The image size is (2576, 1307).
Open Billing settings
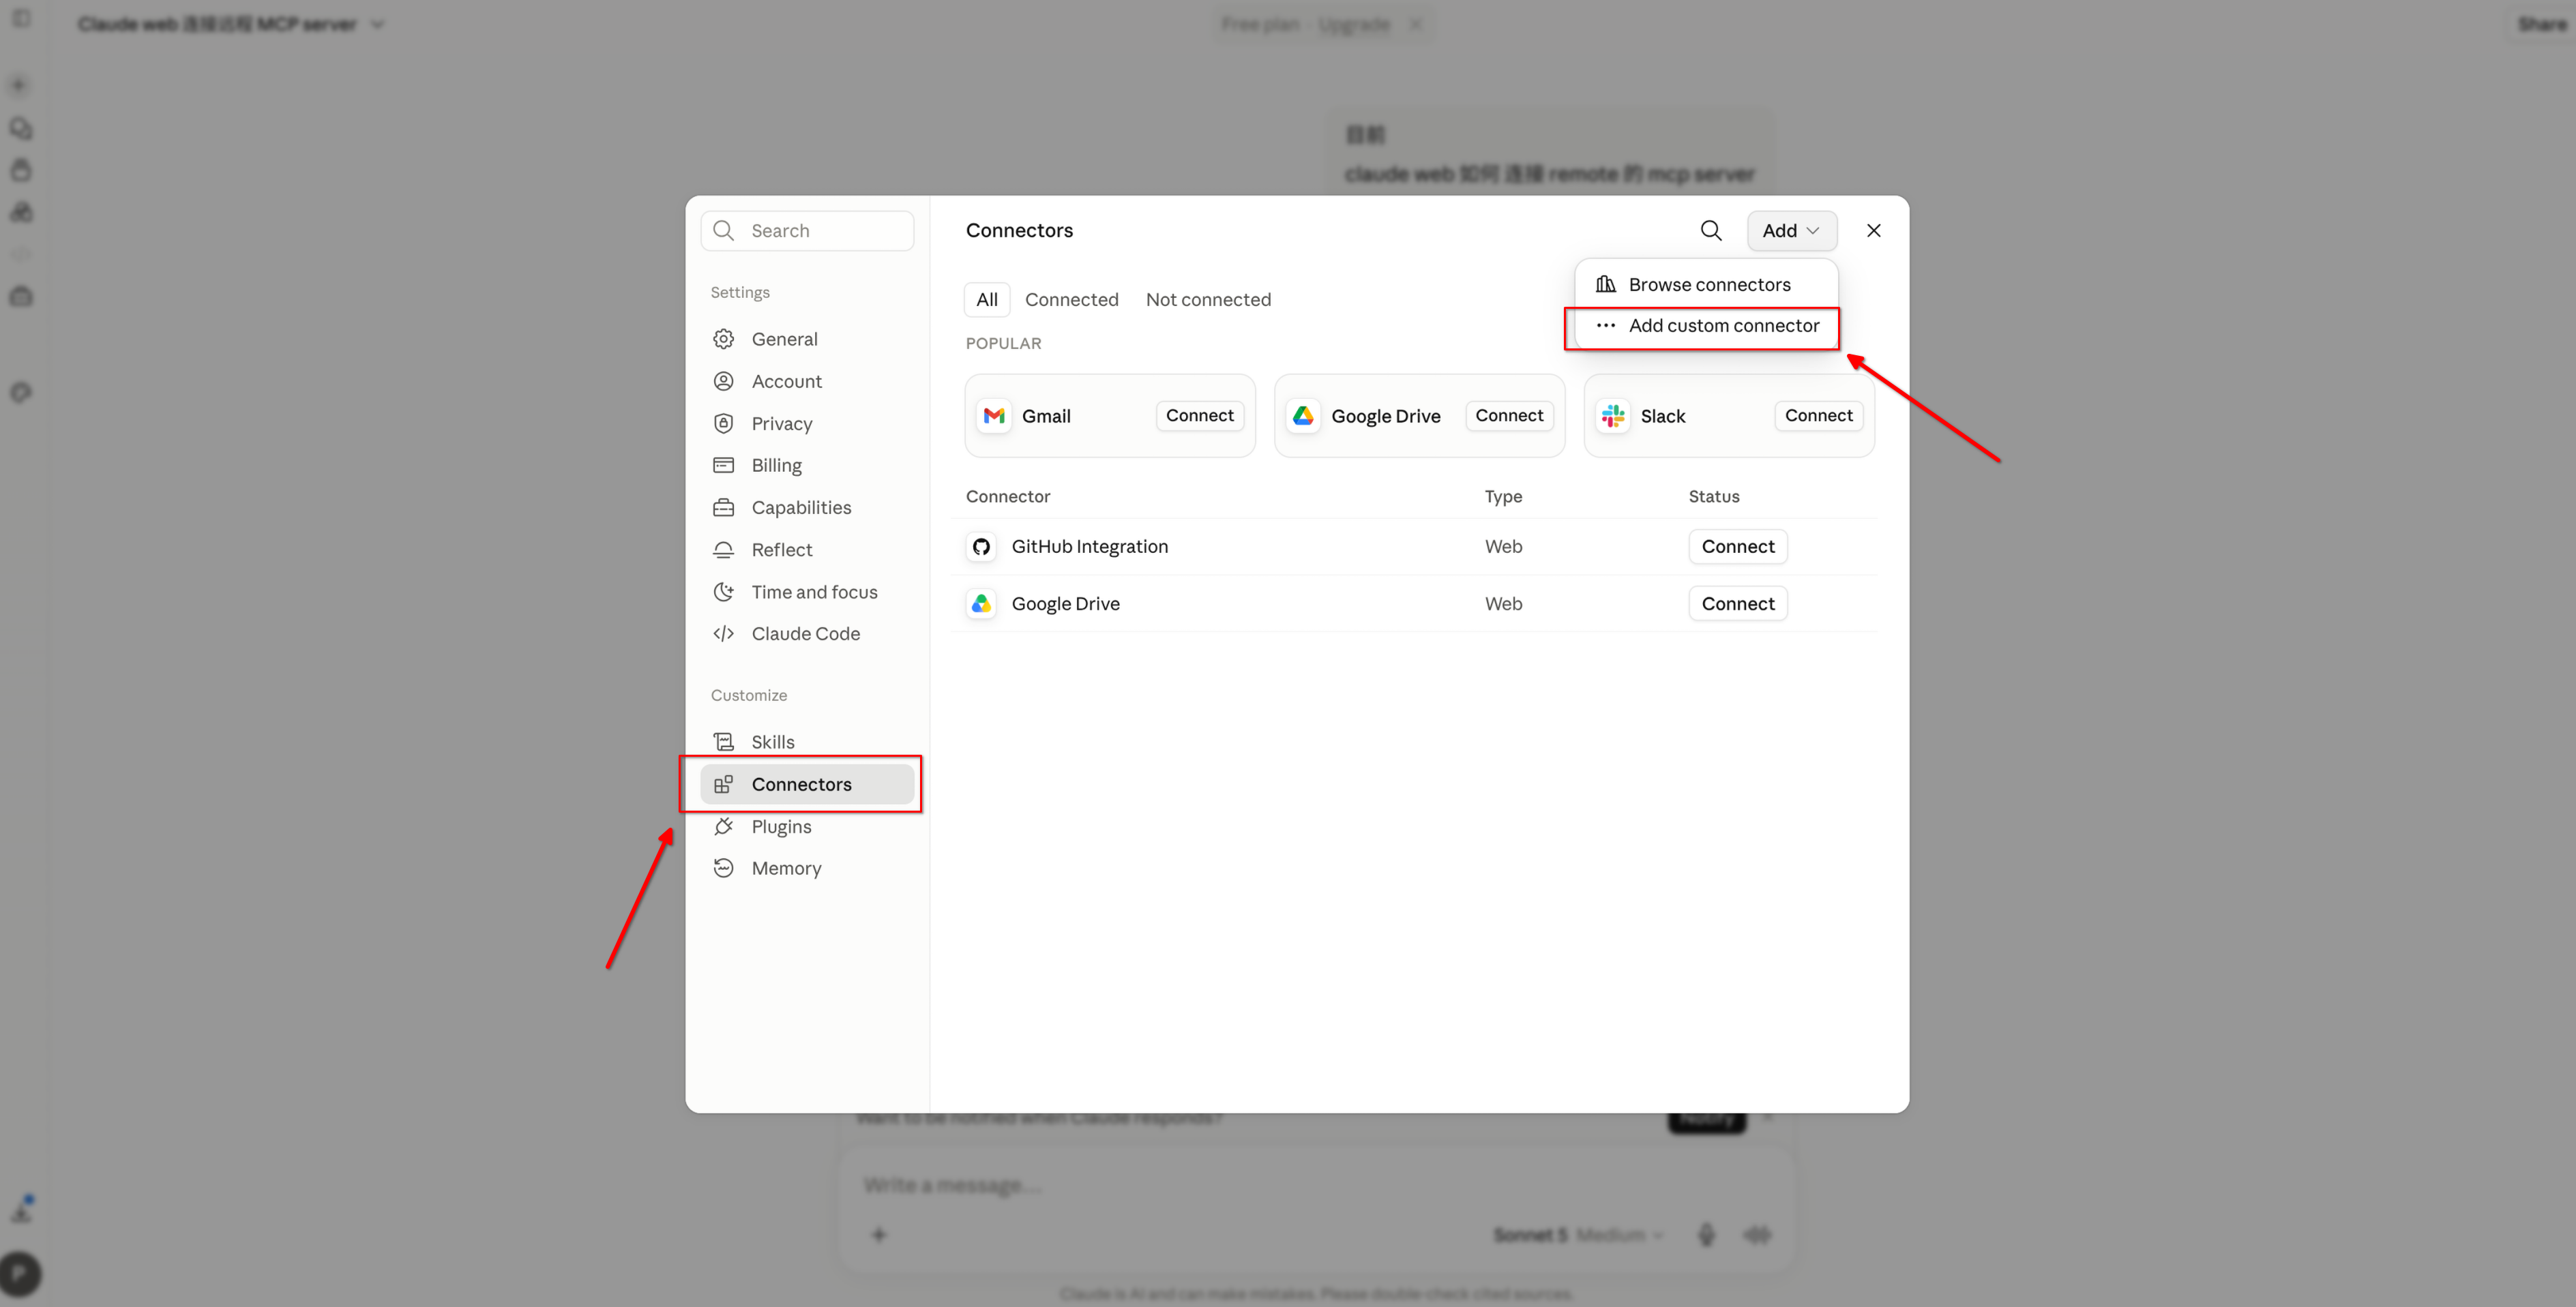coord(807,465)
